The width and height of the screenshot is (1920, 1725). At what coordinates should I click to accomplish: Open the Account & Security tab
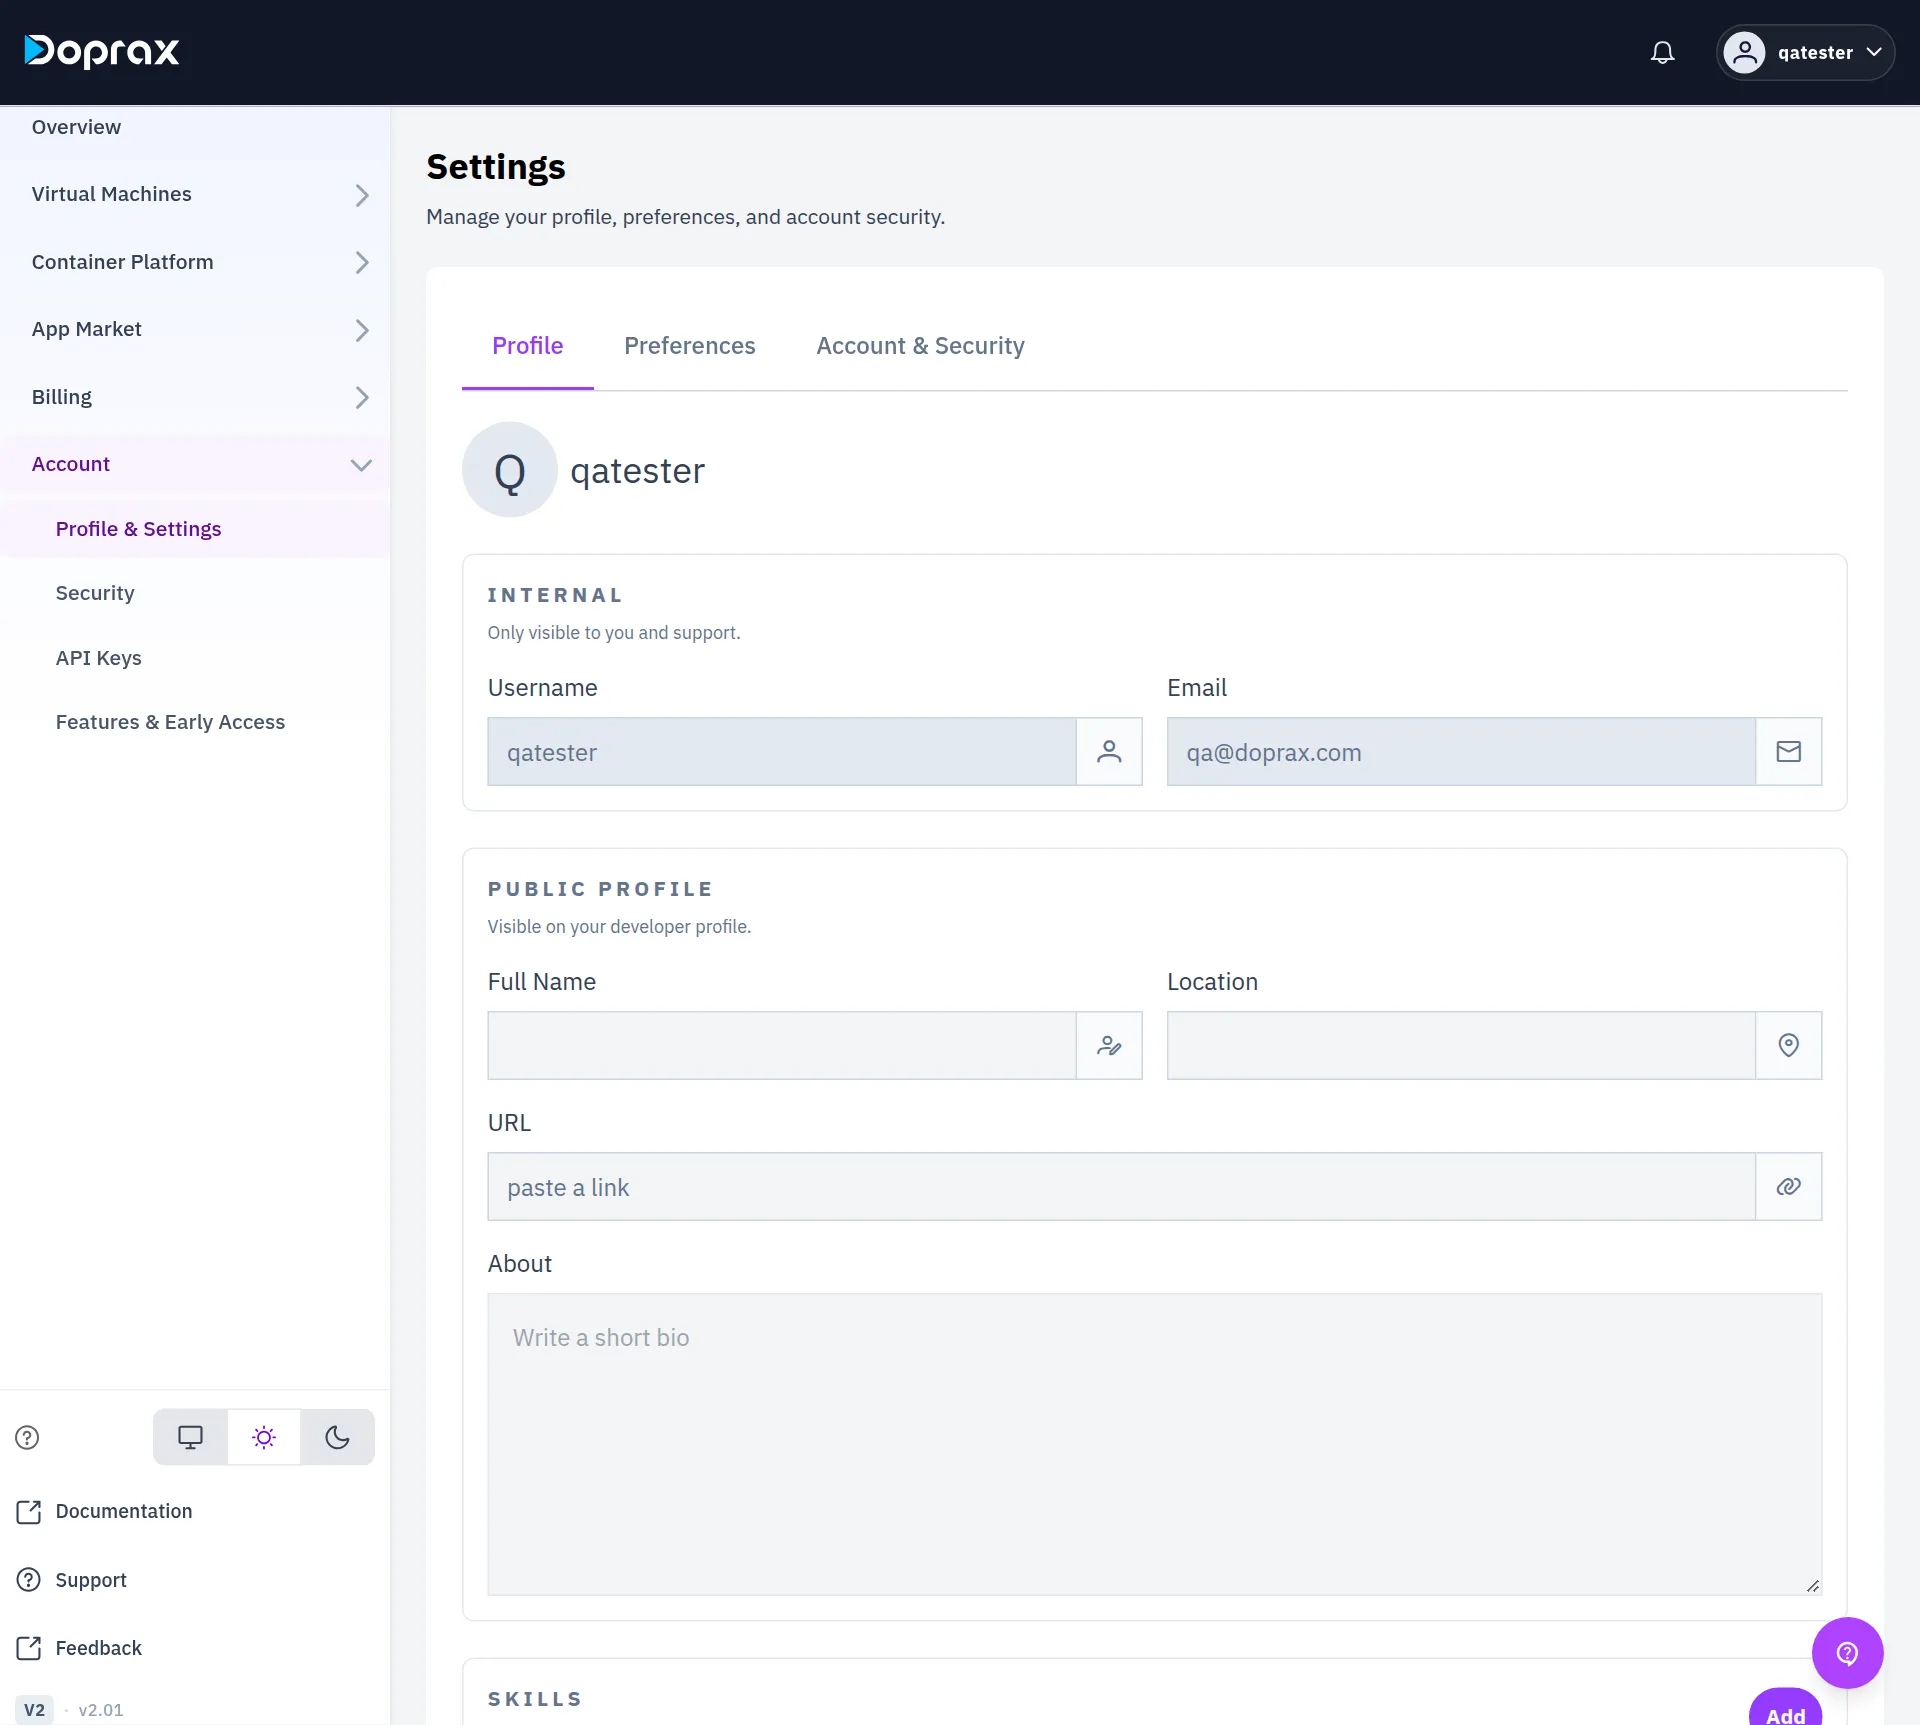point(920,346)
